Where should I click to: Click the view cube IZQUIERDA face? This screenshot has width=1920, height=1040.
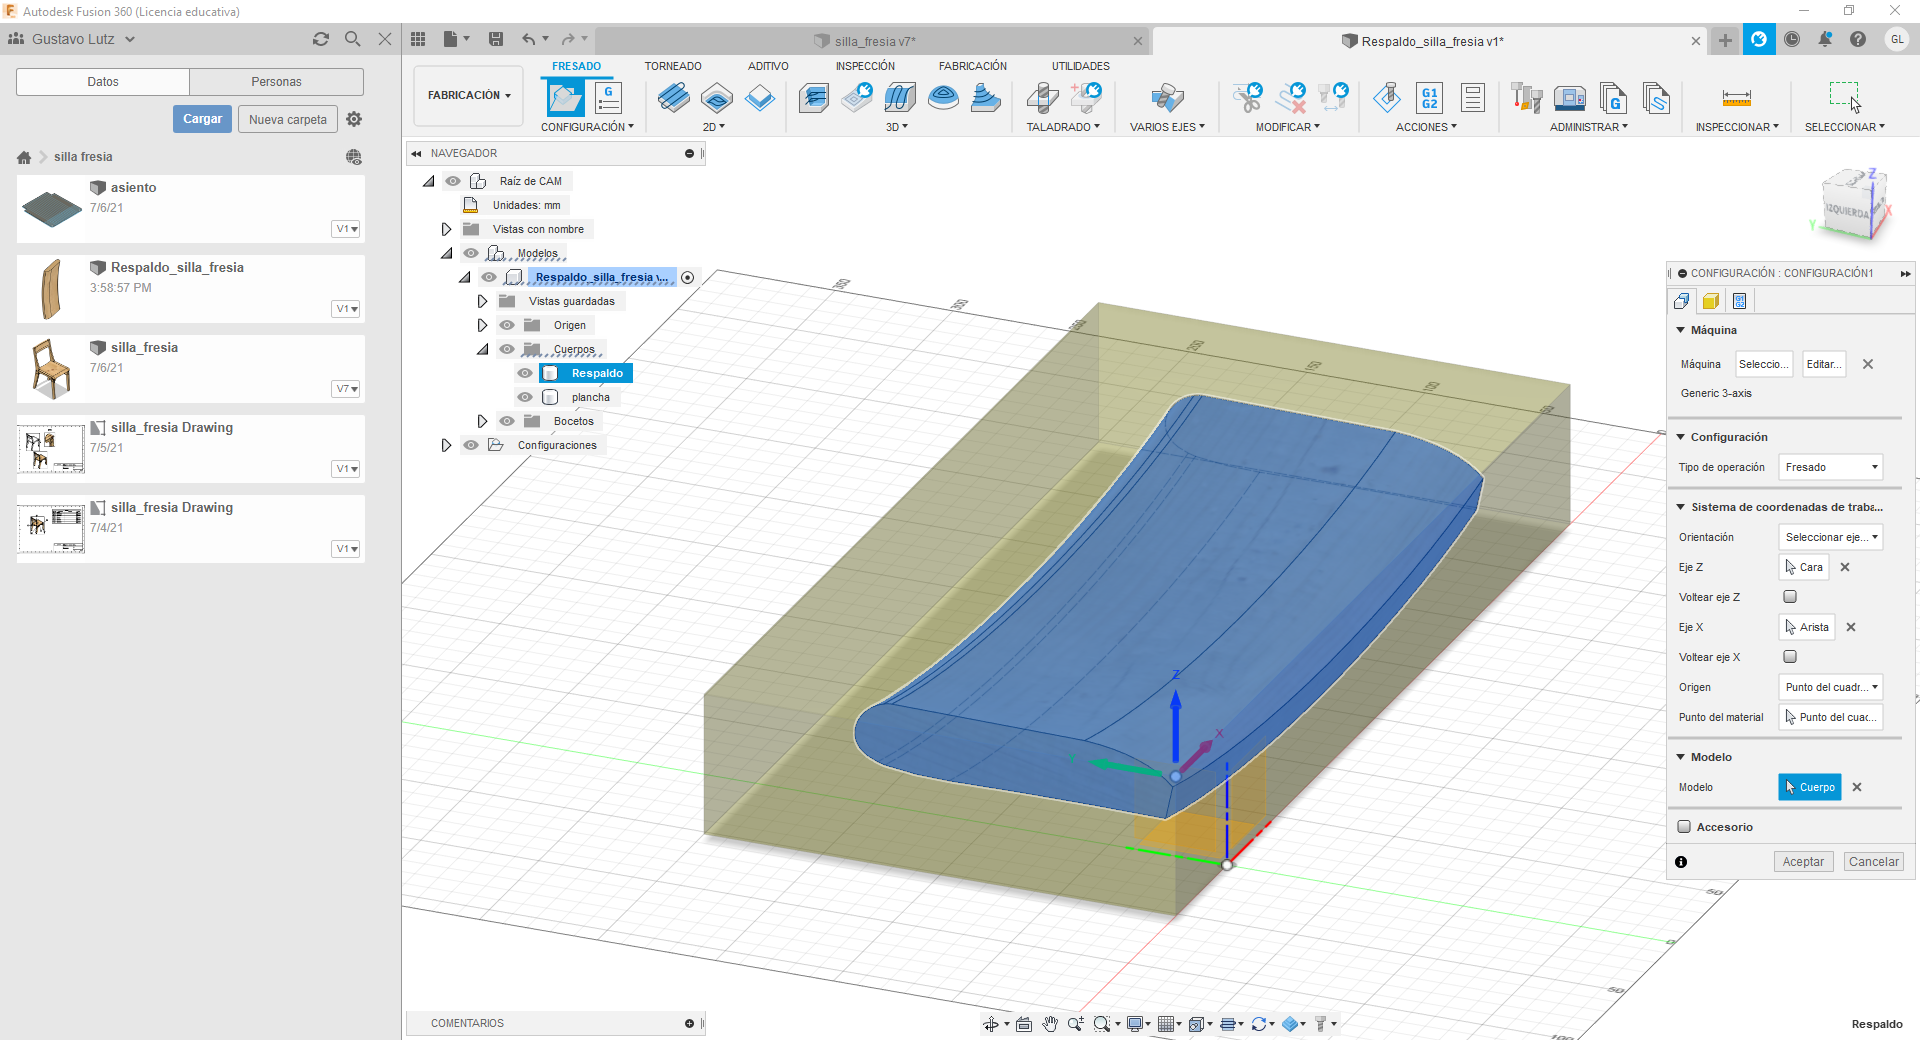pos(1846,212)
